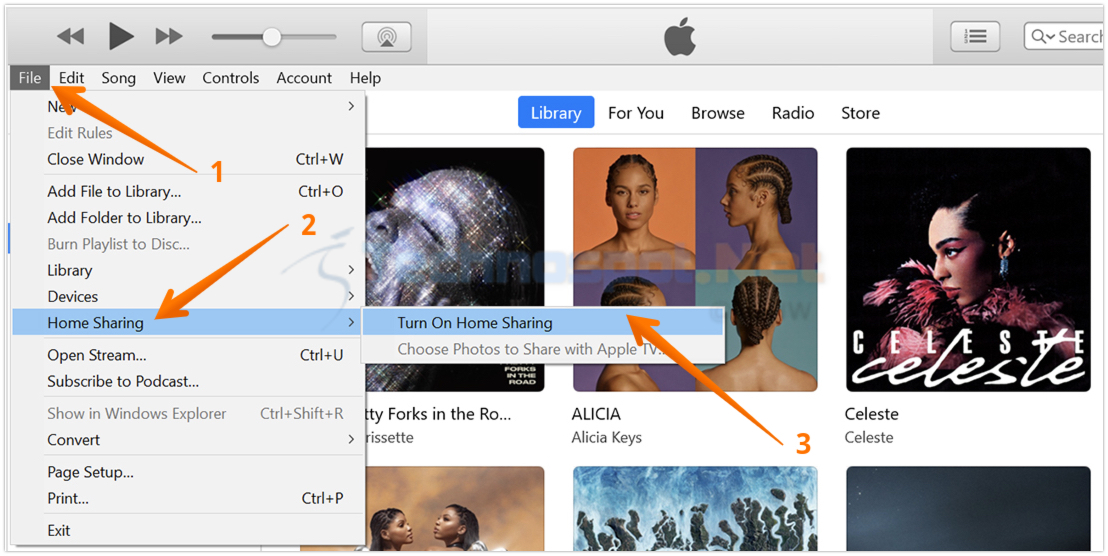Click the Apple logo in display

click(680, 37)
